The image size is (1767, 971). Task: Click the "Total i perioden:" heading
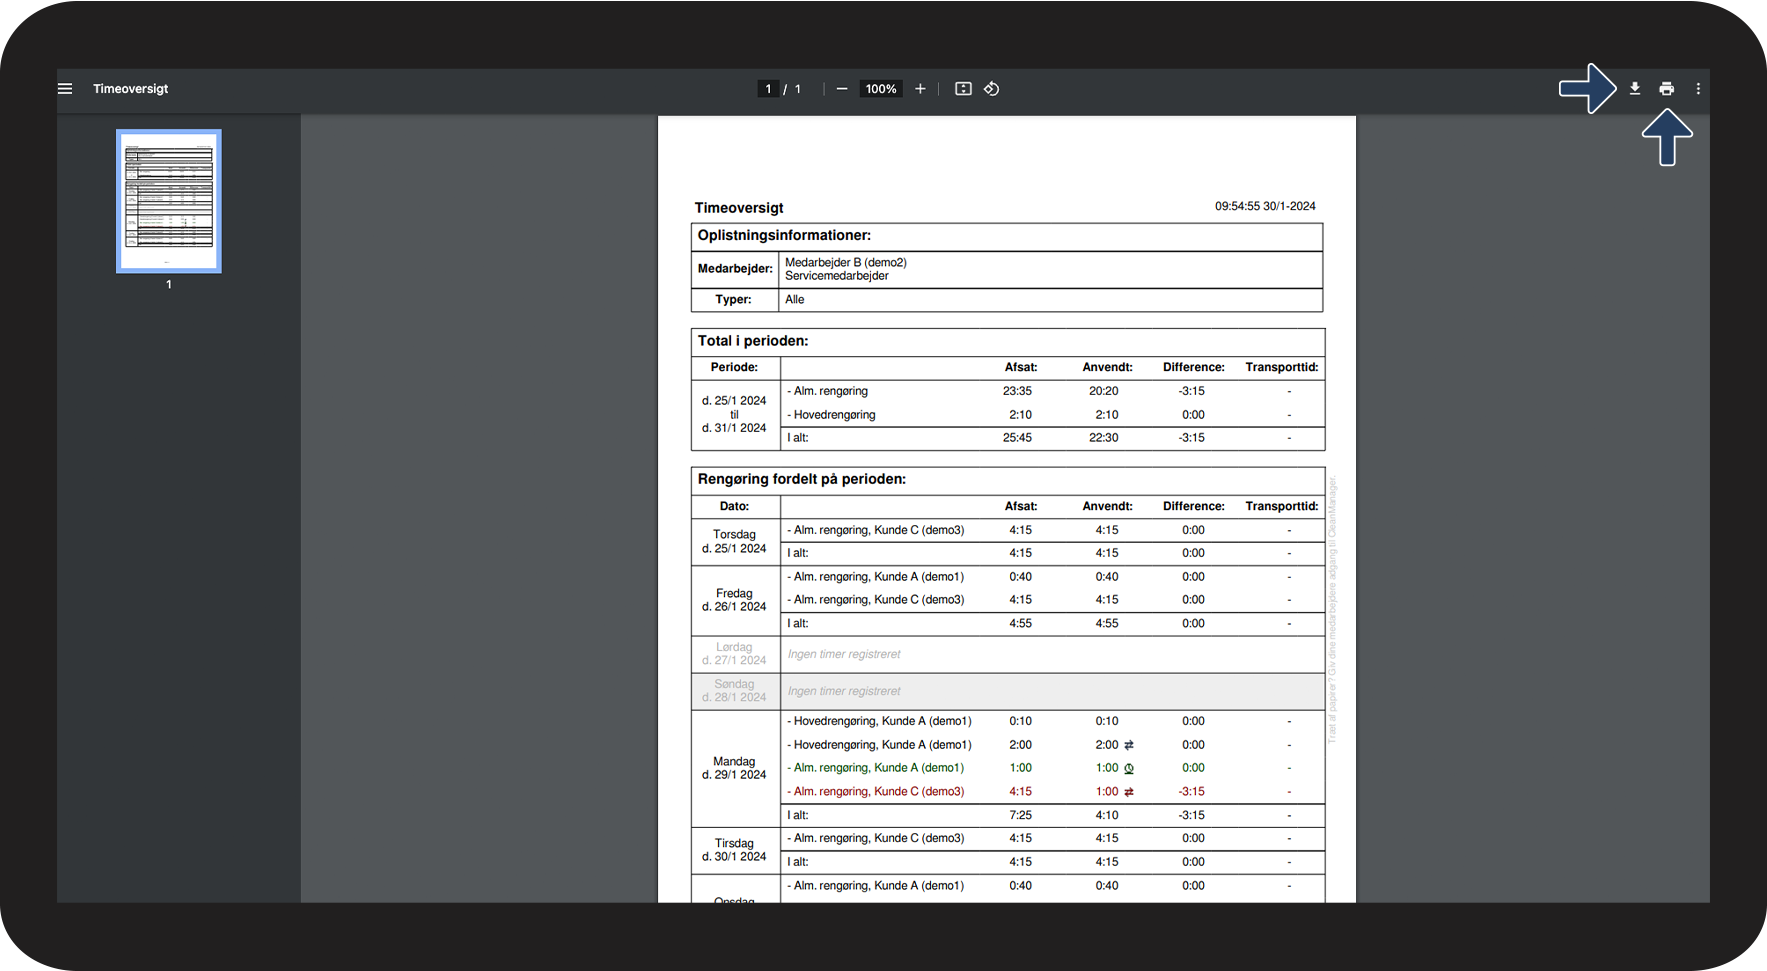click(753, 341)
